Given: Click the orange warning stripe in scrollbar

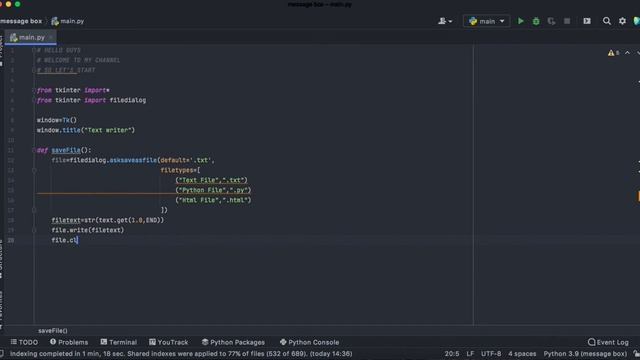Looking at the screenshot, I should 638,196.
